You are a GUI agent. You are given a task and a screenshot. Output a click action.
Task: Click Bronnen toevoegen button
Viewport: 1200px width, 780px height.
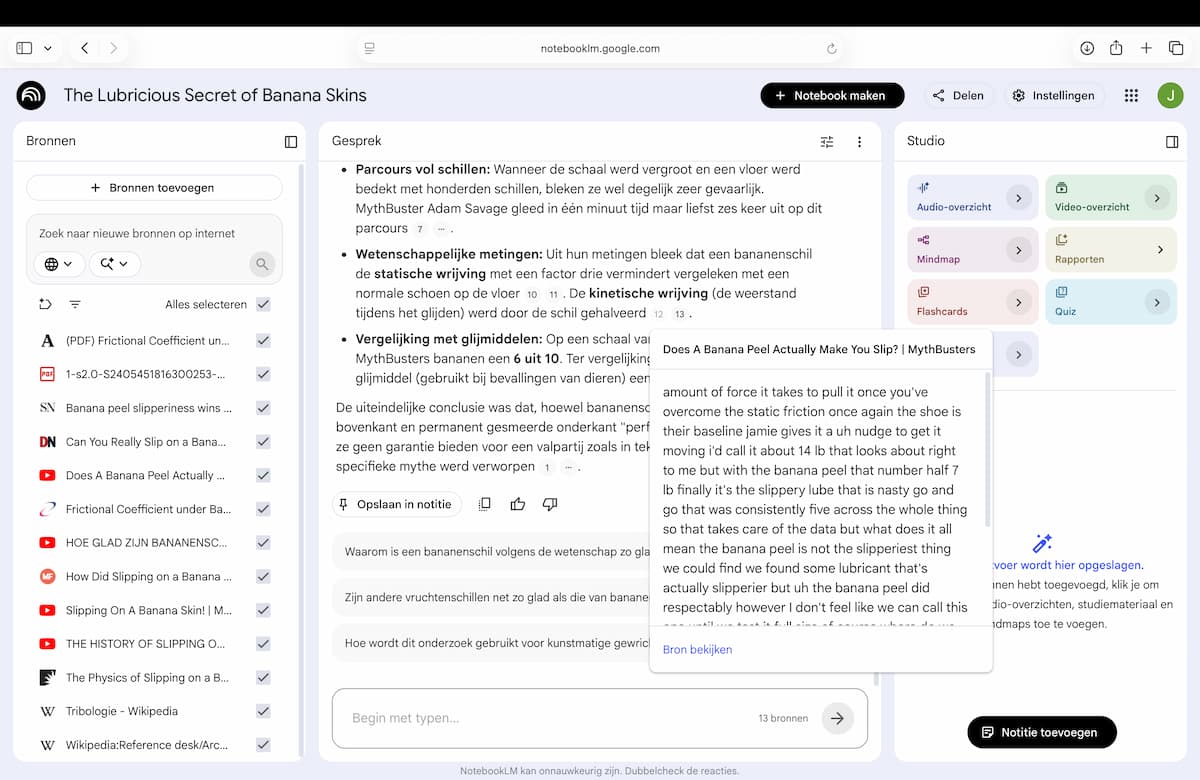click(x=154, y=188)
